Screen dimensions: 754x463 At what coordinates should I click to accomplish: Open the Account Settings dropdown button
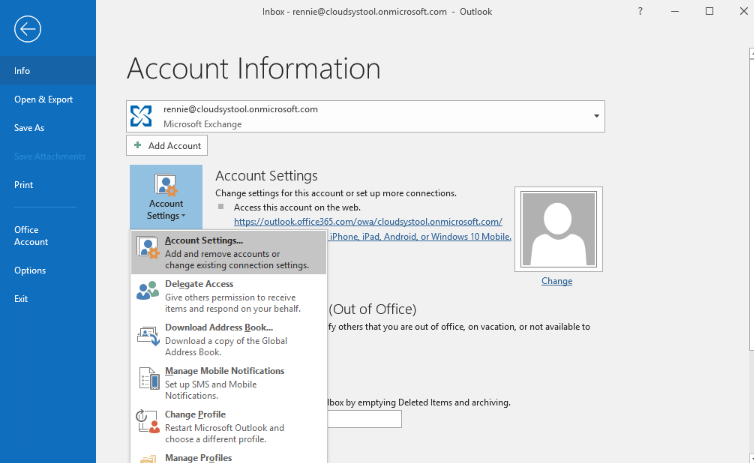pos(166,197)
